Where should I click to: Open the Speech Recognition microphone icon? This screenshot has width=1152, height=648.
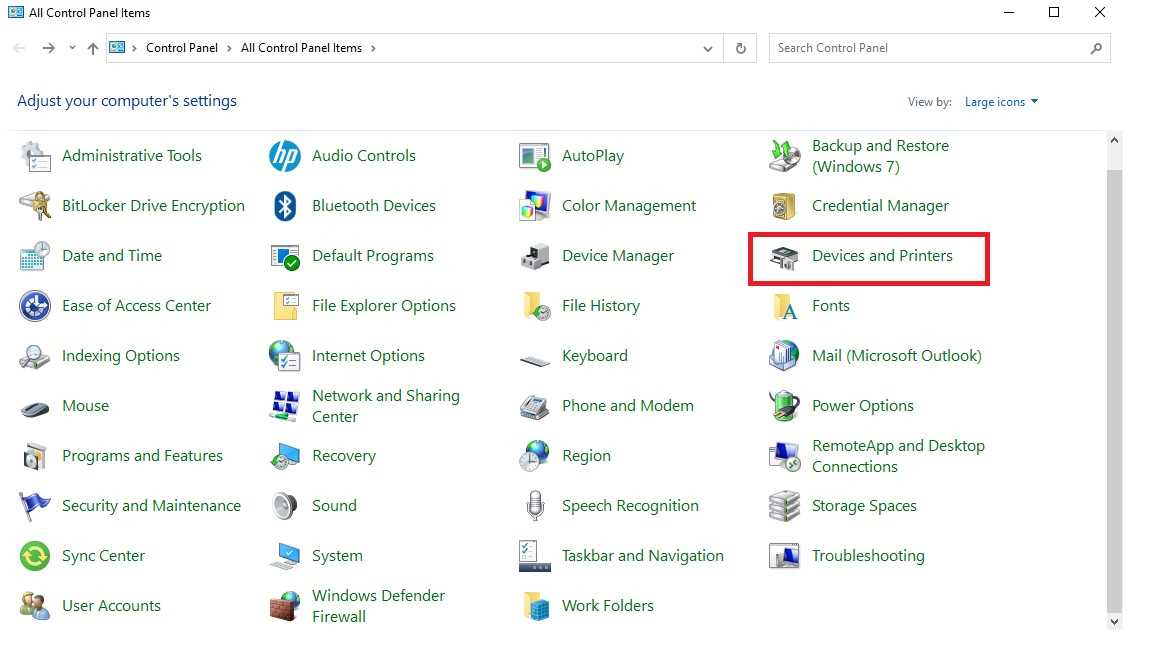tap(535, 506)
